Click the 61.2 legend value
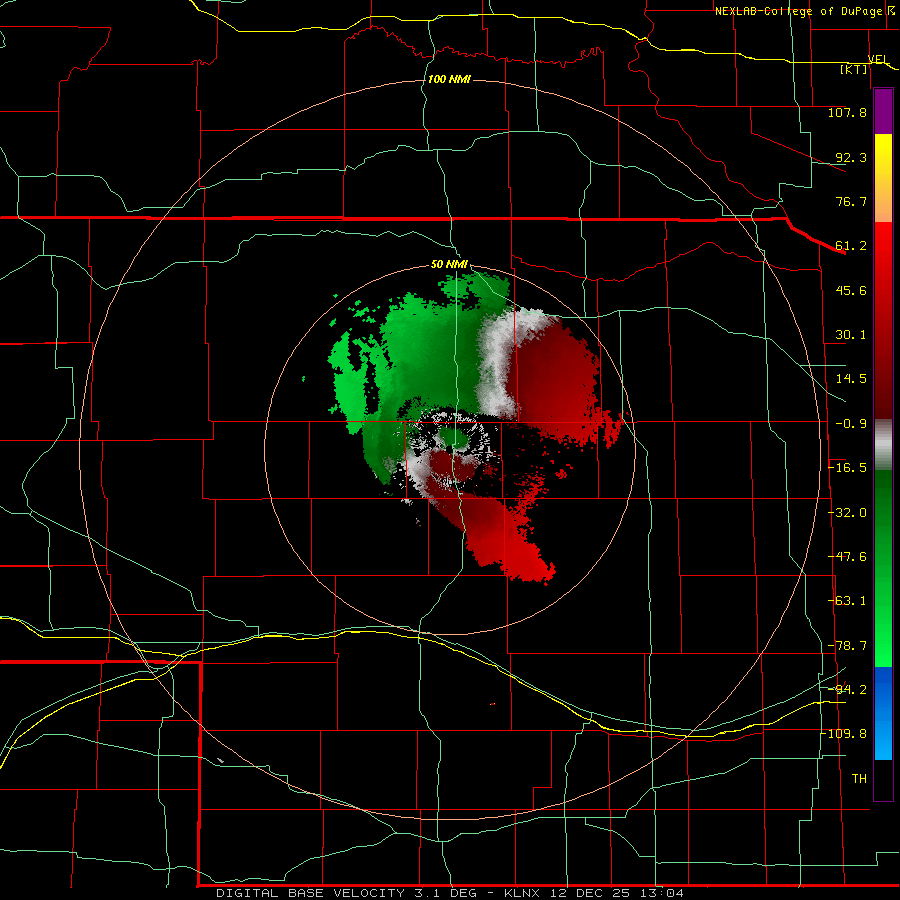 851,246
